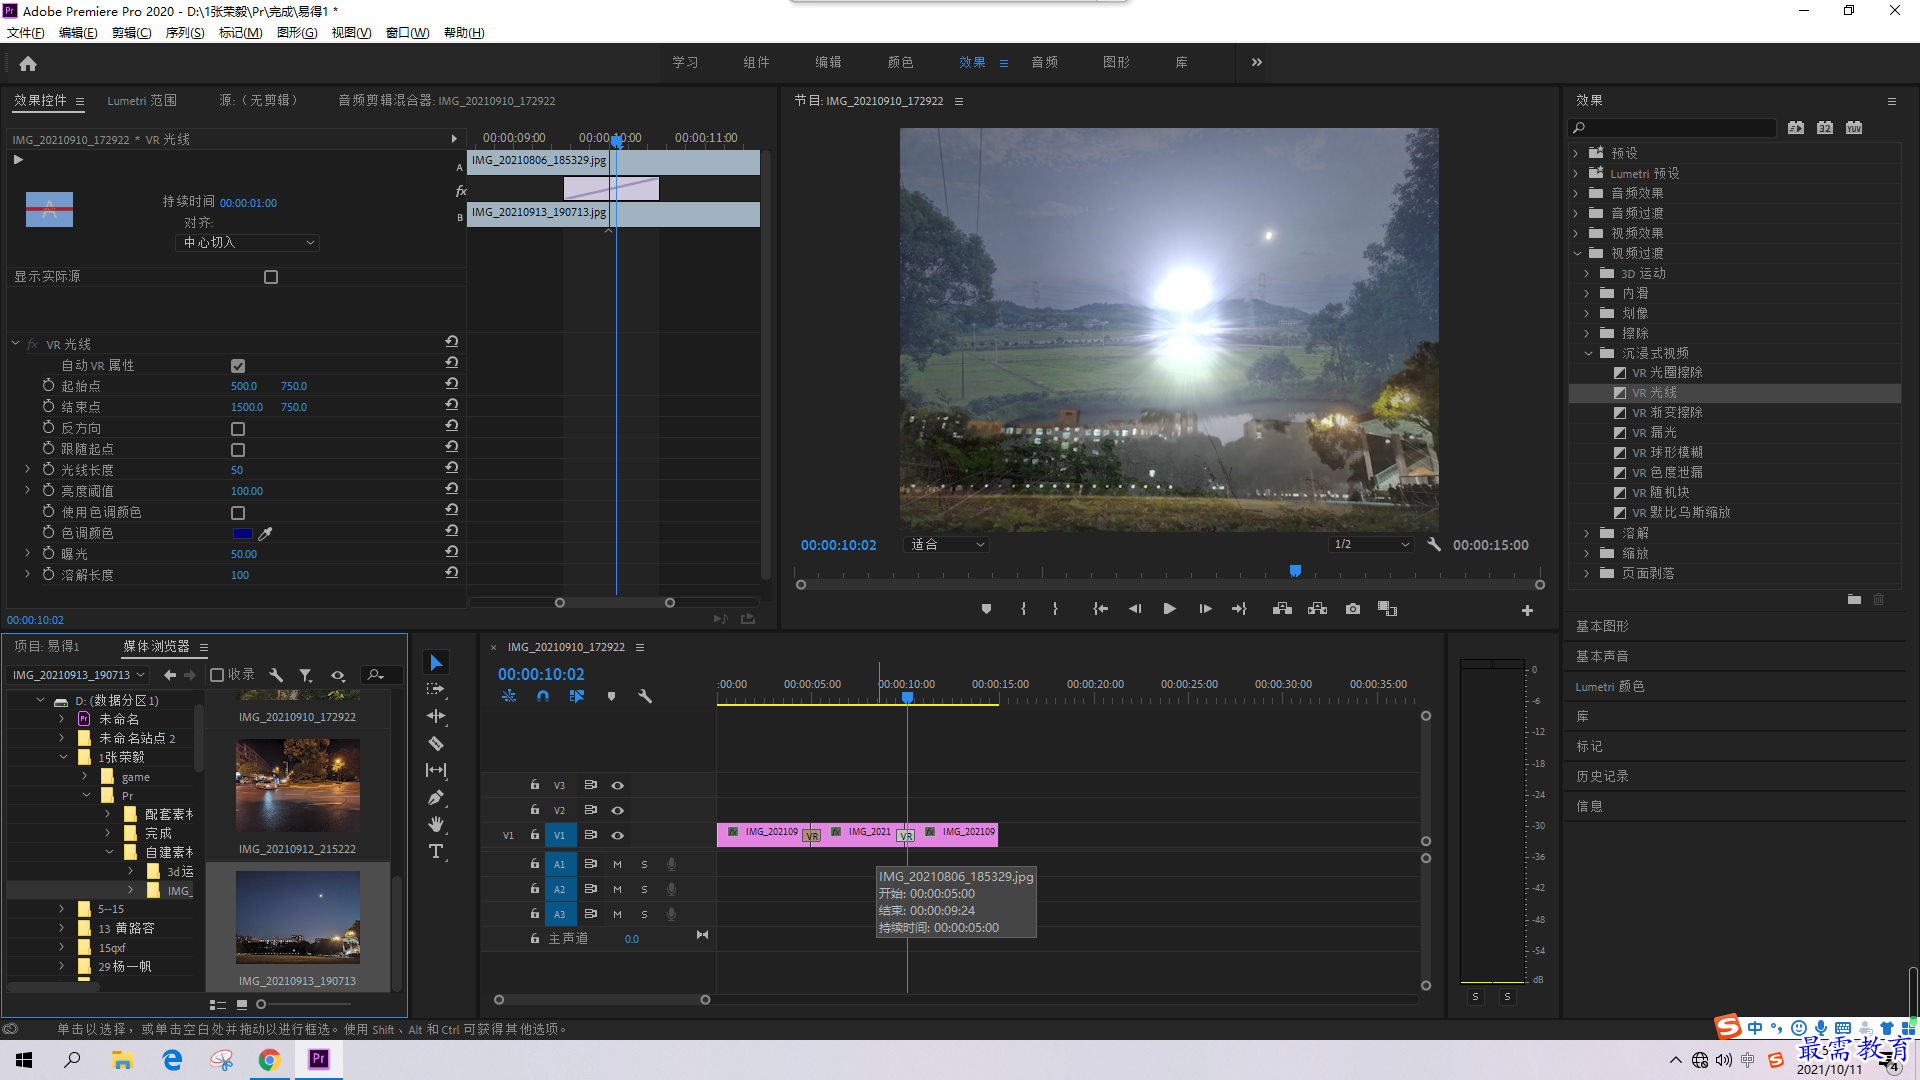Toggle 显示实际源 checkbox
Viewport: 1920px width, 1080px height.
271,277
